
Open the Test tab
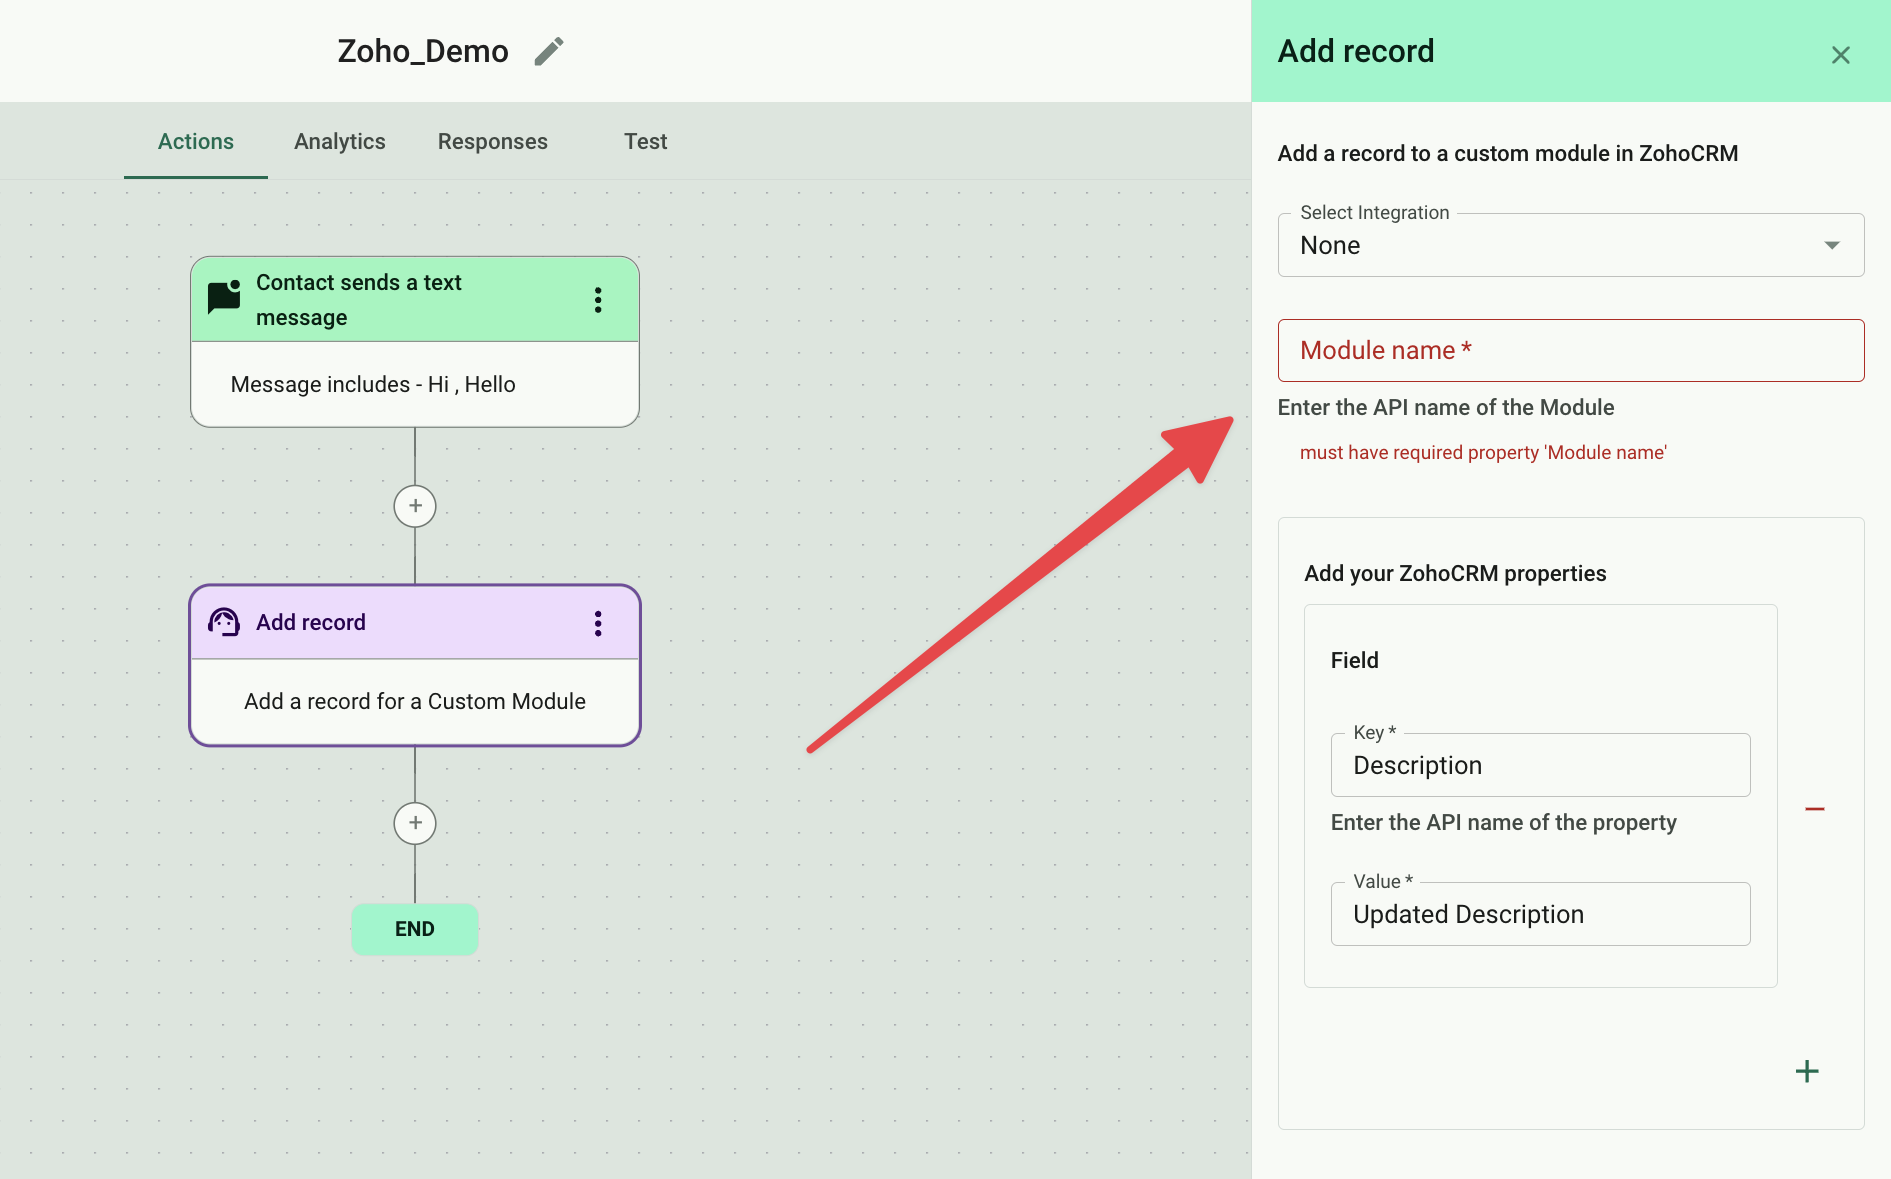pyautogui.click(x=646, y=141)
